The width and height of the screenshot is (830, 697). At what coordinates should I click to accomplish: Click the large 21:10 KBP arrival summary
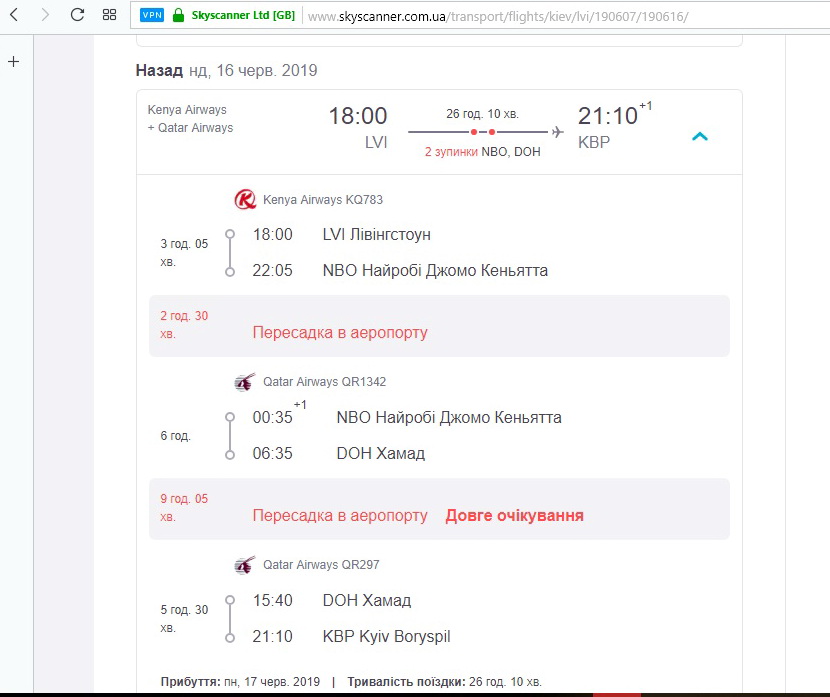614,126
